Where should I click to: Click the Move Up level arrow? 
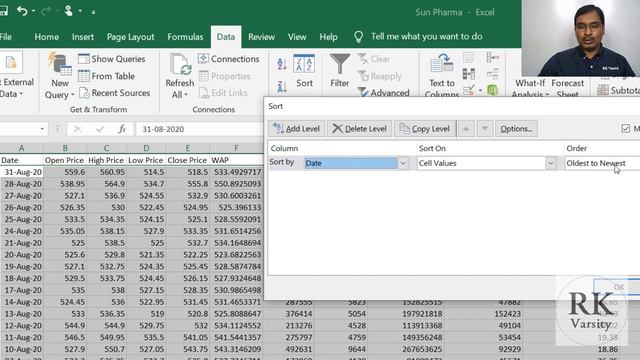466,129
